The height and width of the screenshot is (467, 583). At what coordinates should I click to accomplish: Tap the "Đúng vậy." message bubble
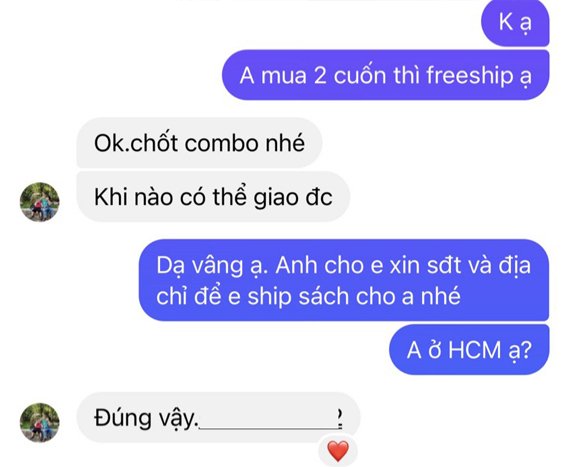click(x=218, y=418)
